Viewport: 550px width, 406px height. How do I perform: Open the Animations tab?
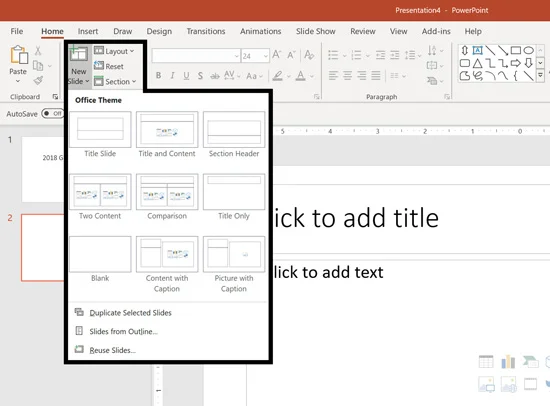coord(261,31)
